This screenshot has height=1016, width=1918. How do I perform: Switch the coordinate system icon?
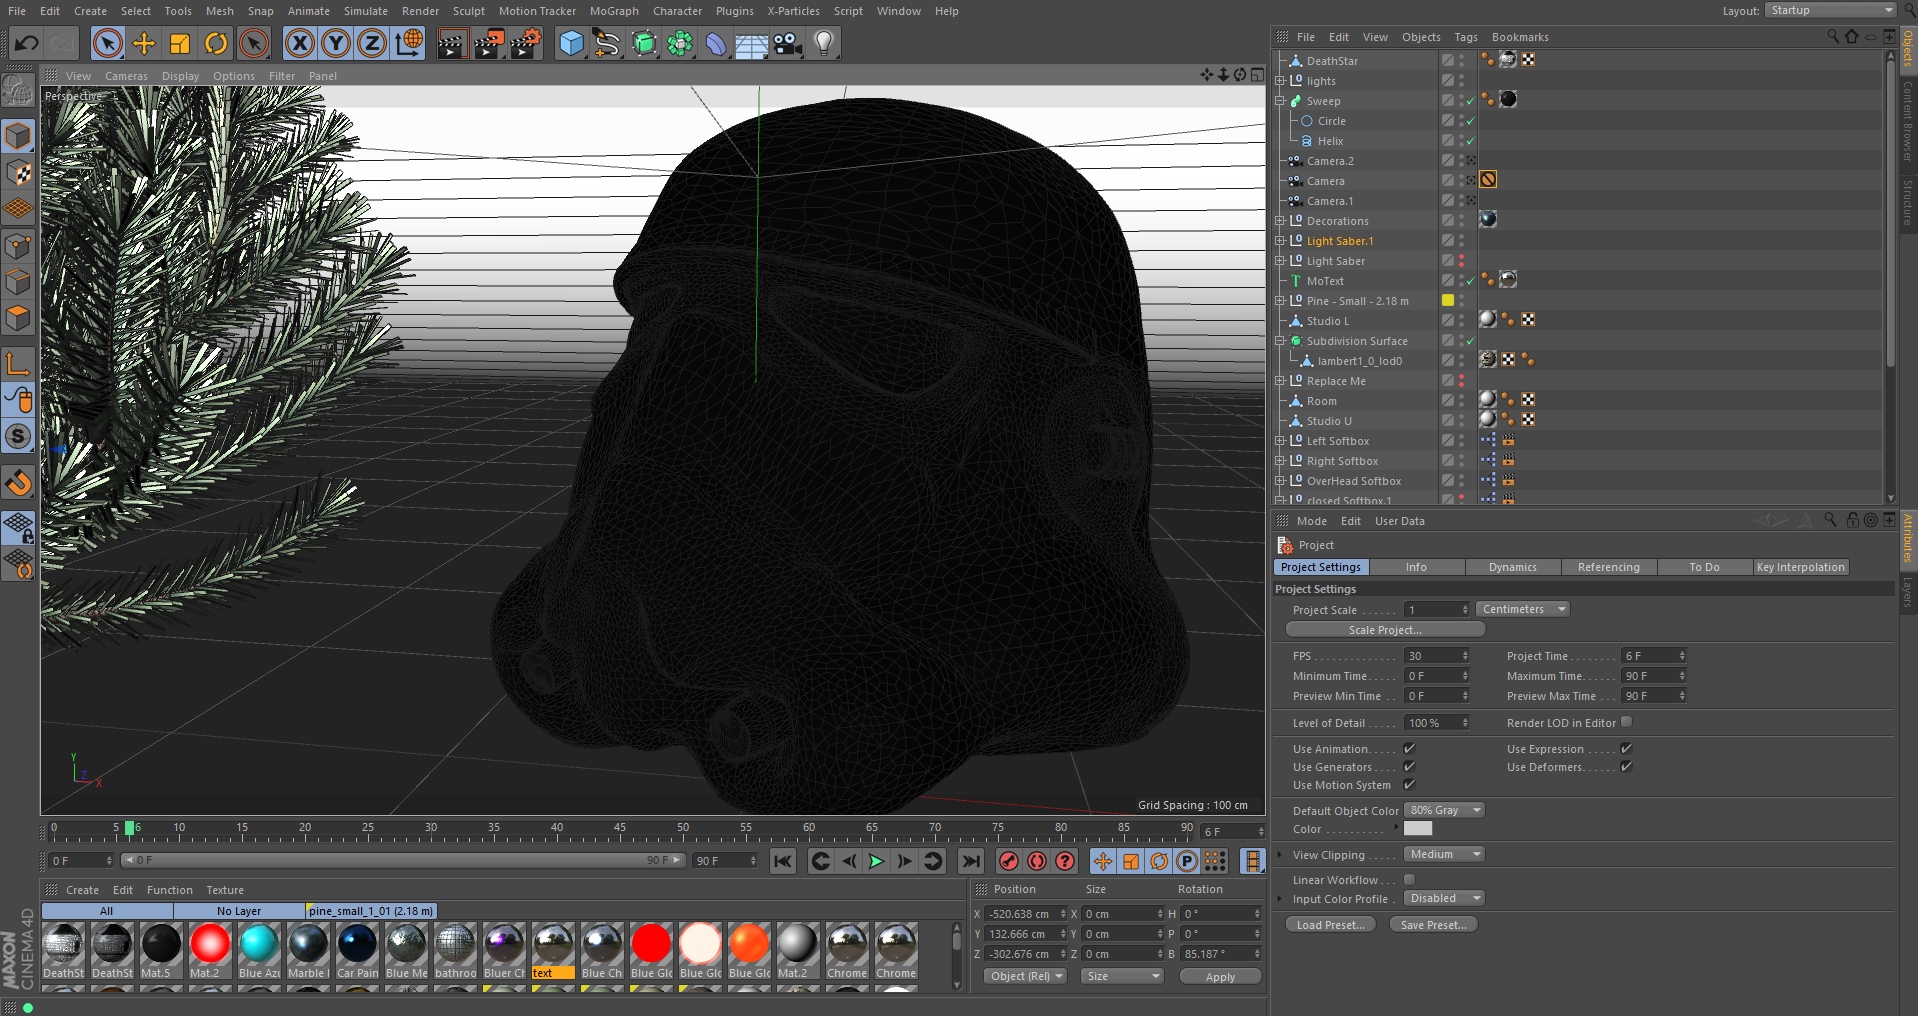[x=408, y=43]
